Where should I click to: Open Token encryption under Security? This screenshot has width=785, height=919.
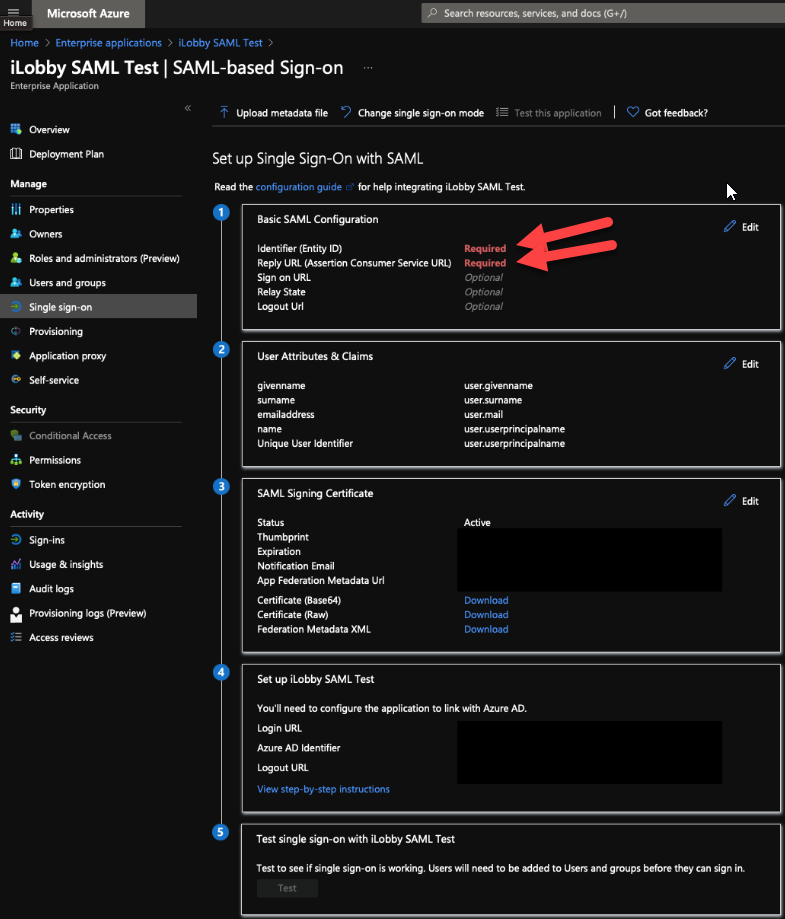pyautogui.click(x=67, y=485)
